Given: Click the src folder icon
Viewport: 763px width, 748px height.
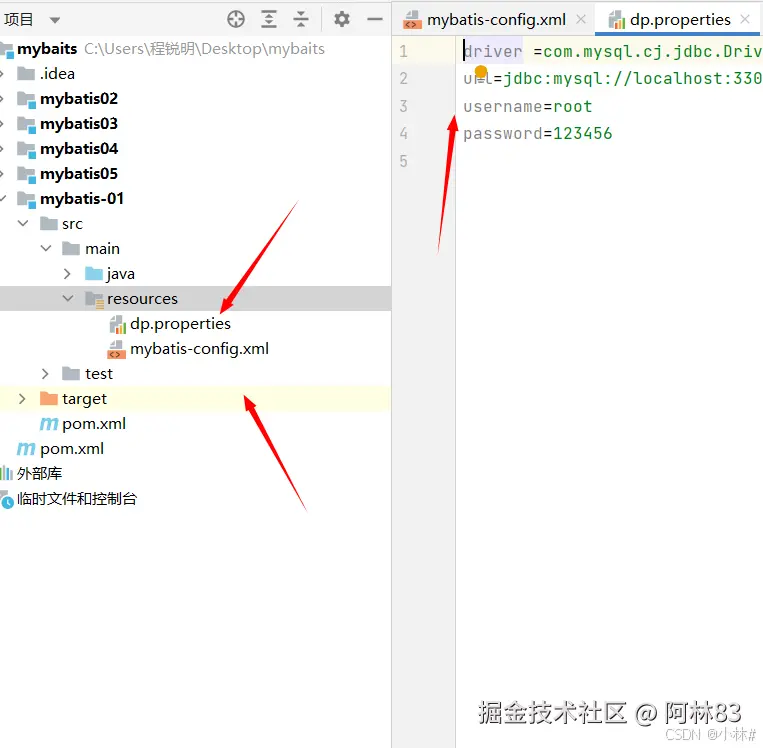Looking at the screenshot, I should tap(49, 224).
